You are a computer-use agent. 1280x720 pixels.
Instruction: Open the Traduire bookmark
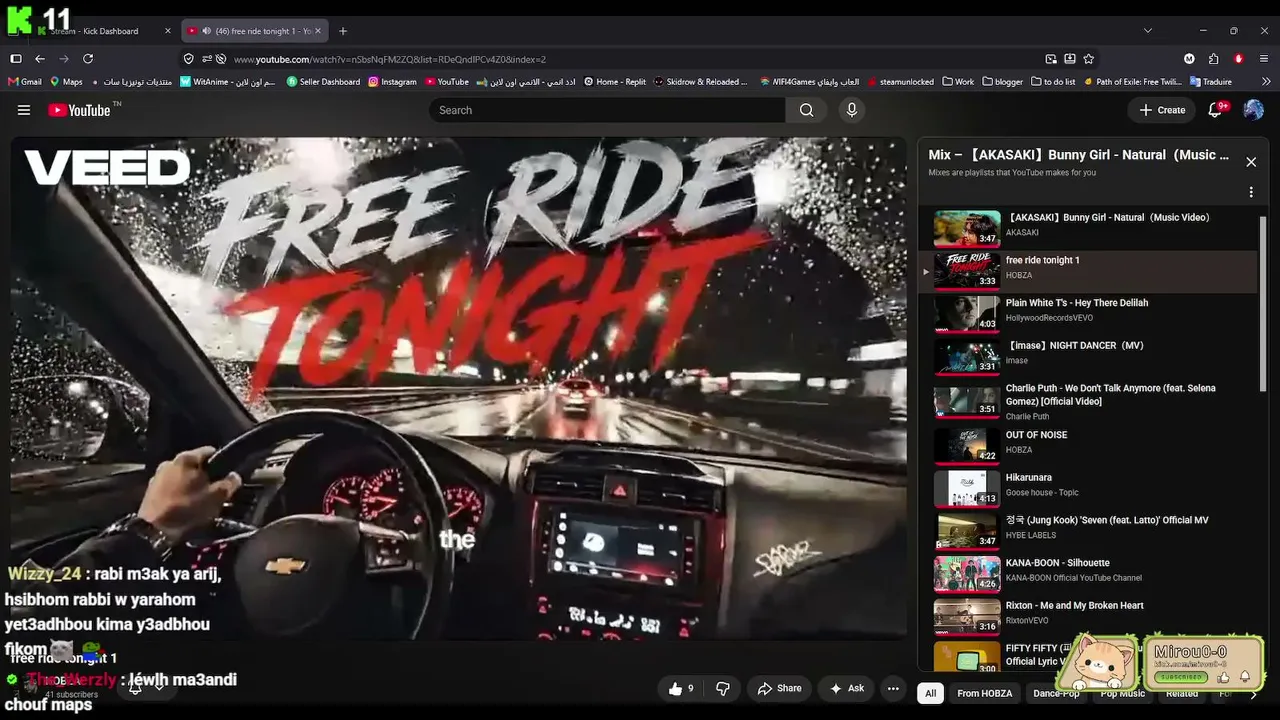point(1211,82)
